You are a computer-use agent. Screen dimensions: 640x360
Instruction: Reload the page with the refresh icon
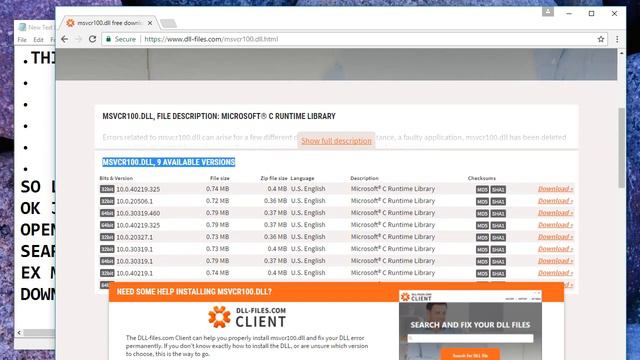click(x=93, y=39)
